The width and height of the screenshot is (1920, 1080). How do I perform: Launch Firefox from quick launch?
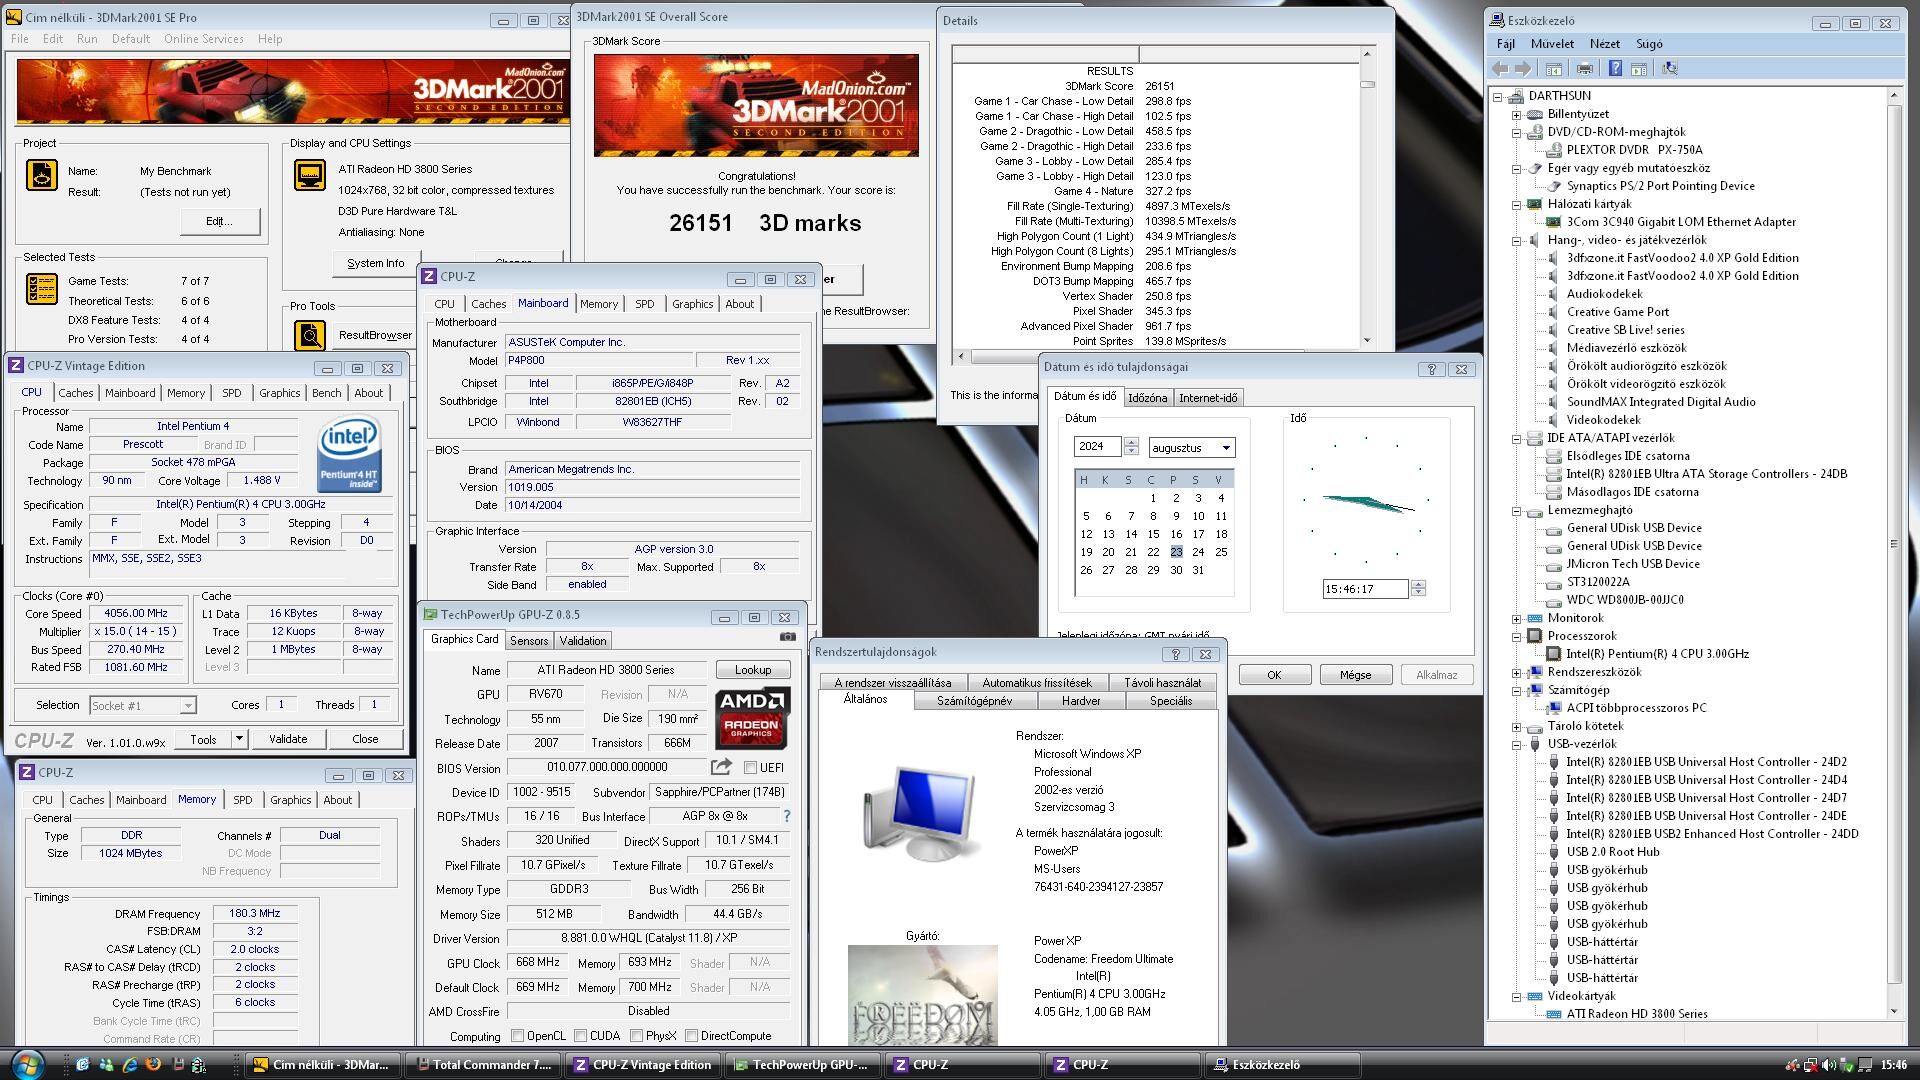(x=153, y=1065)
